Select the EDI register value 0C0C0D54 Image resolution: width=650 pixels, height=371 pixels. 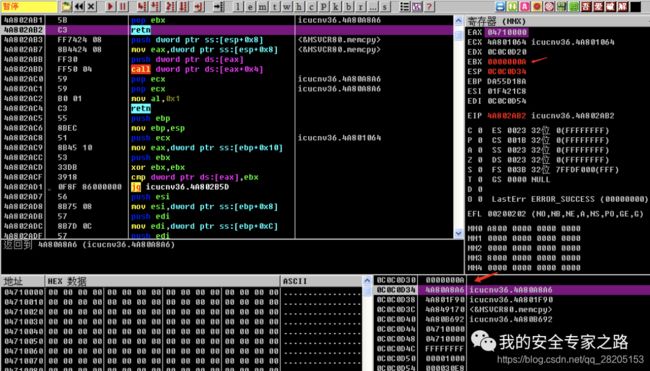507,101
